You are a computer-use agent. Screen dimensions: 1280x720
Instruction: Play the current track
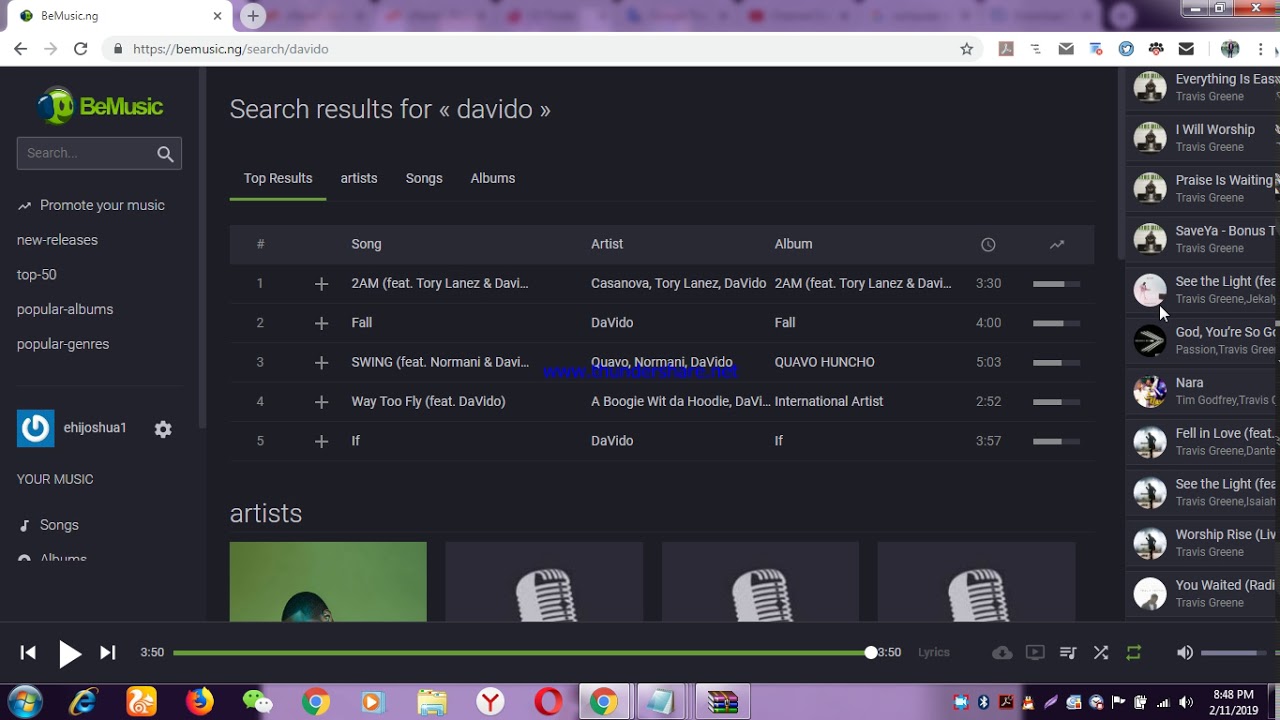[69, 653]
